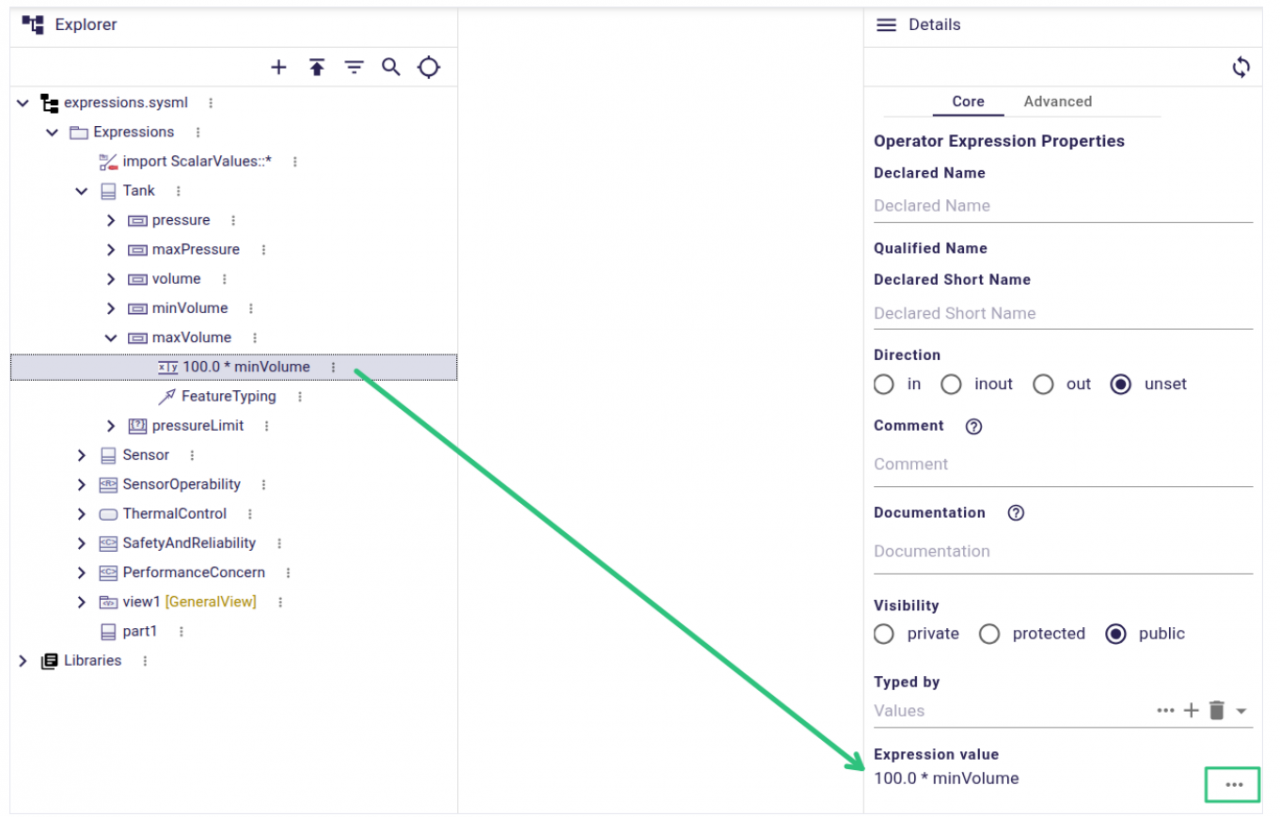Screen dimensions: 1280x817
Task: Select the import ScalarValues::* item
Action: pos(197,161)
